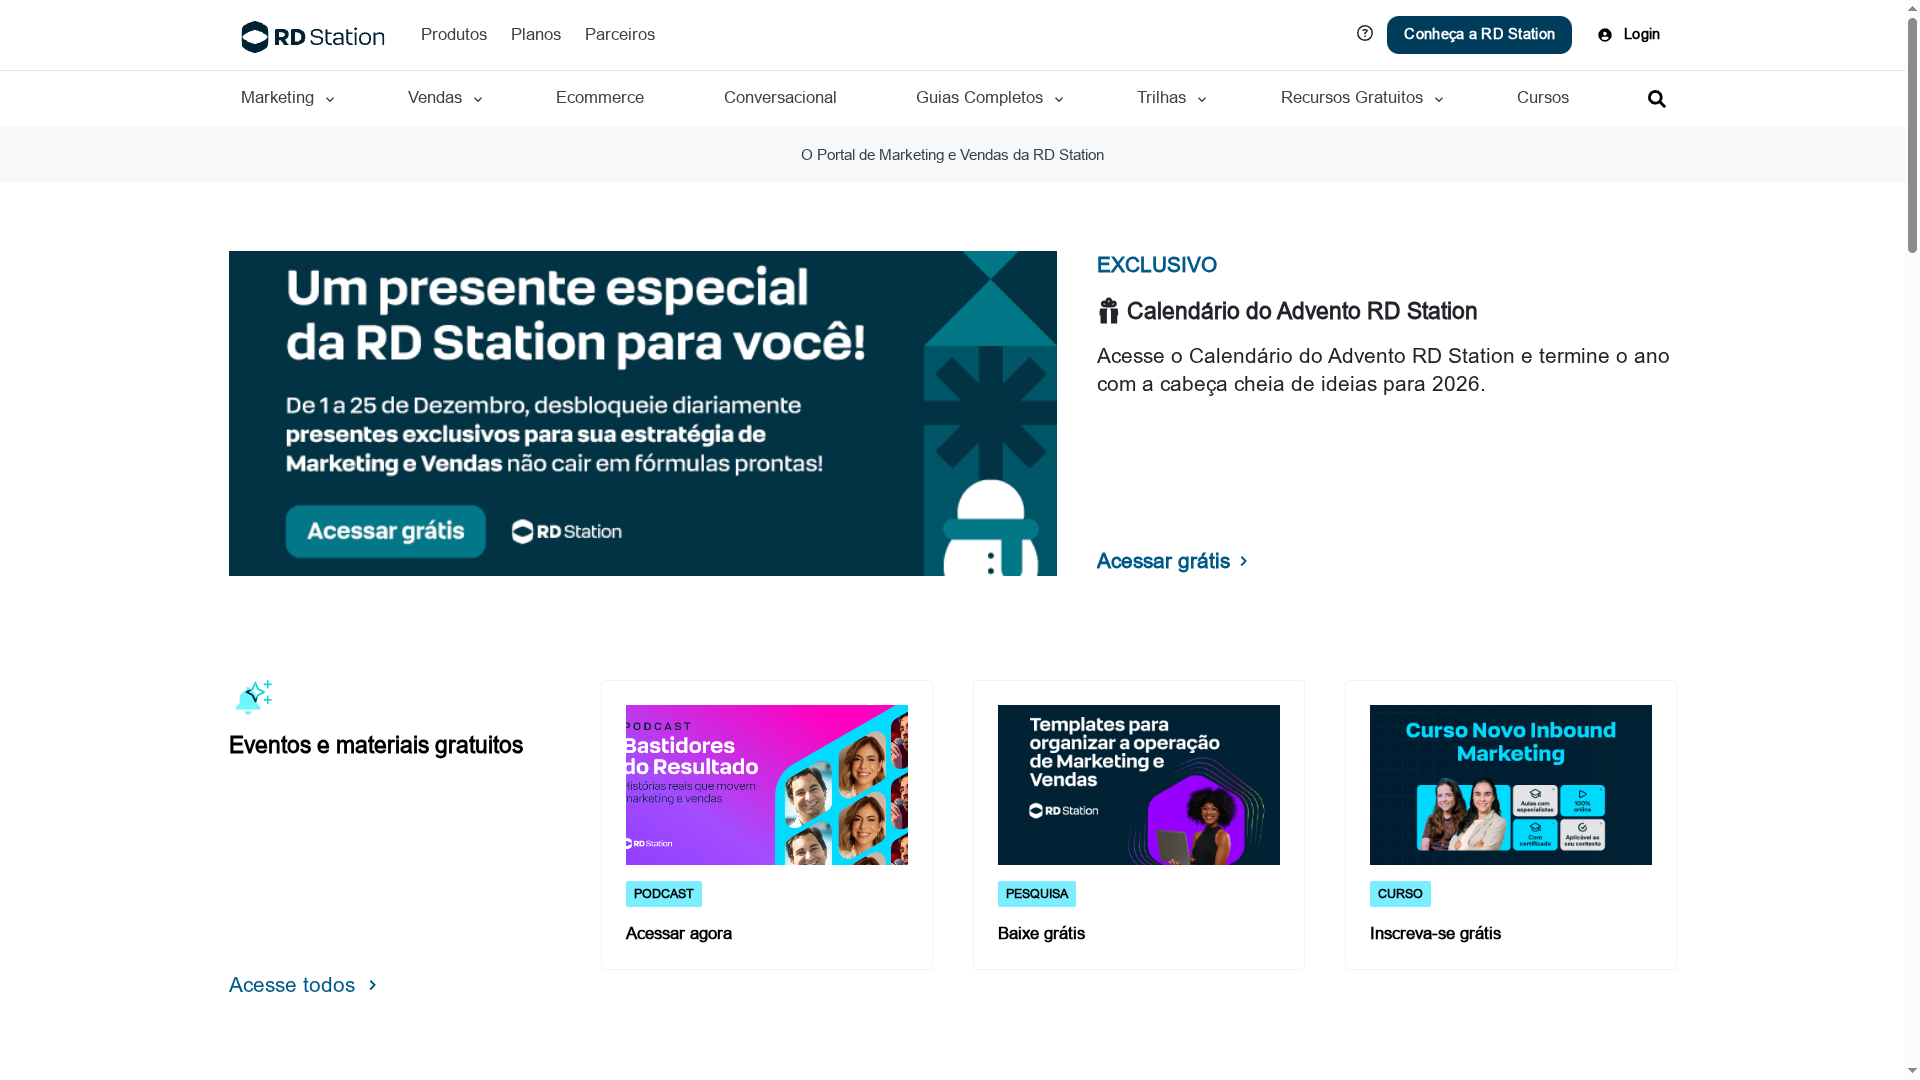Viewport: 1920px width, 1080px height.
Task: Click the help question mark icon
Action: click(x=1364, y=33)
